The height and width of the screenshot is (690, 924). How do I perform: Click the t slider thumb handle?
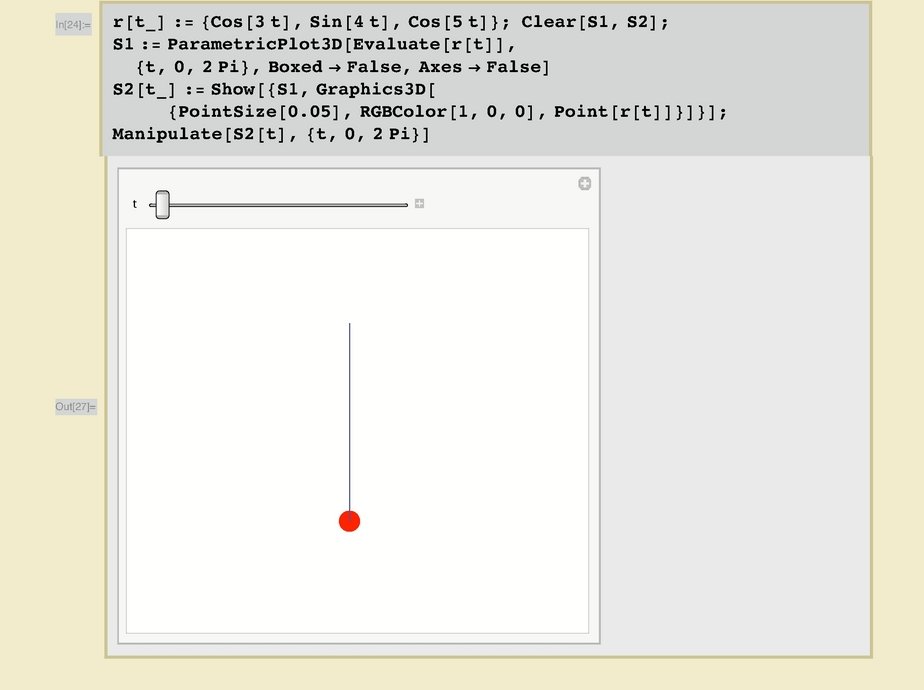(162, 204)
